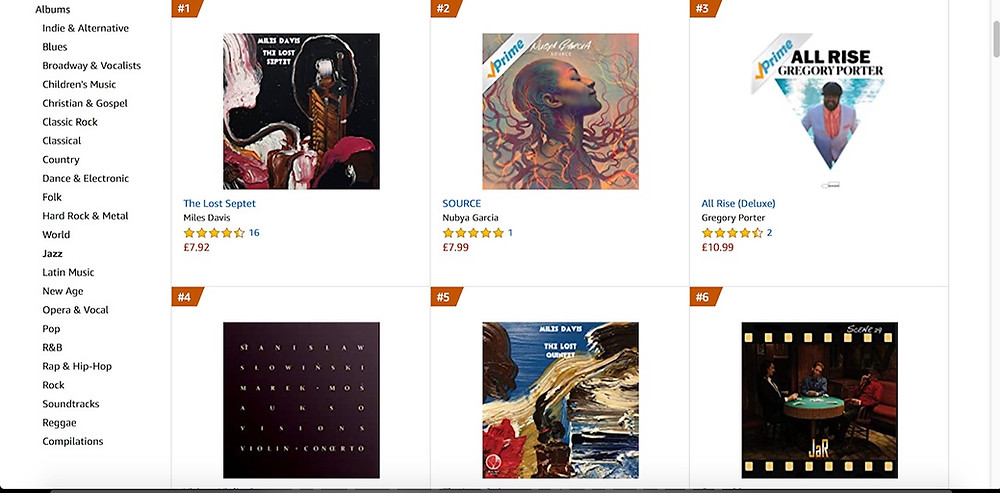Click the #6 rank badge
The width and height of the screenshot is (1000, 493).
pos(705,297)
